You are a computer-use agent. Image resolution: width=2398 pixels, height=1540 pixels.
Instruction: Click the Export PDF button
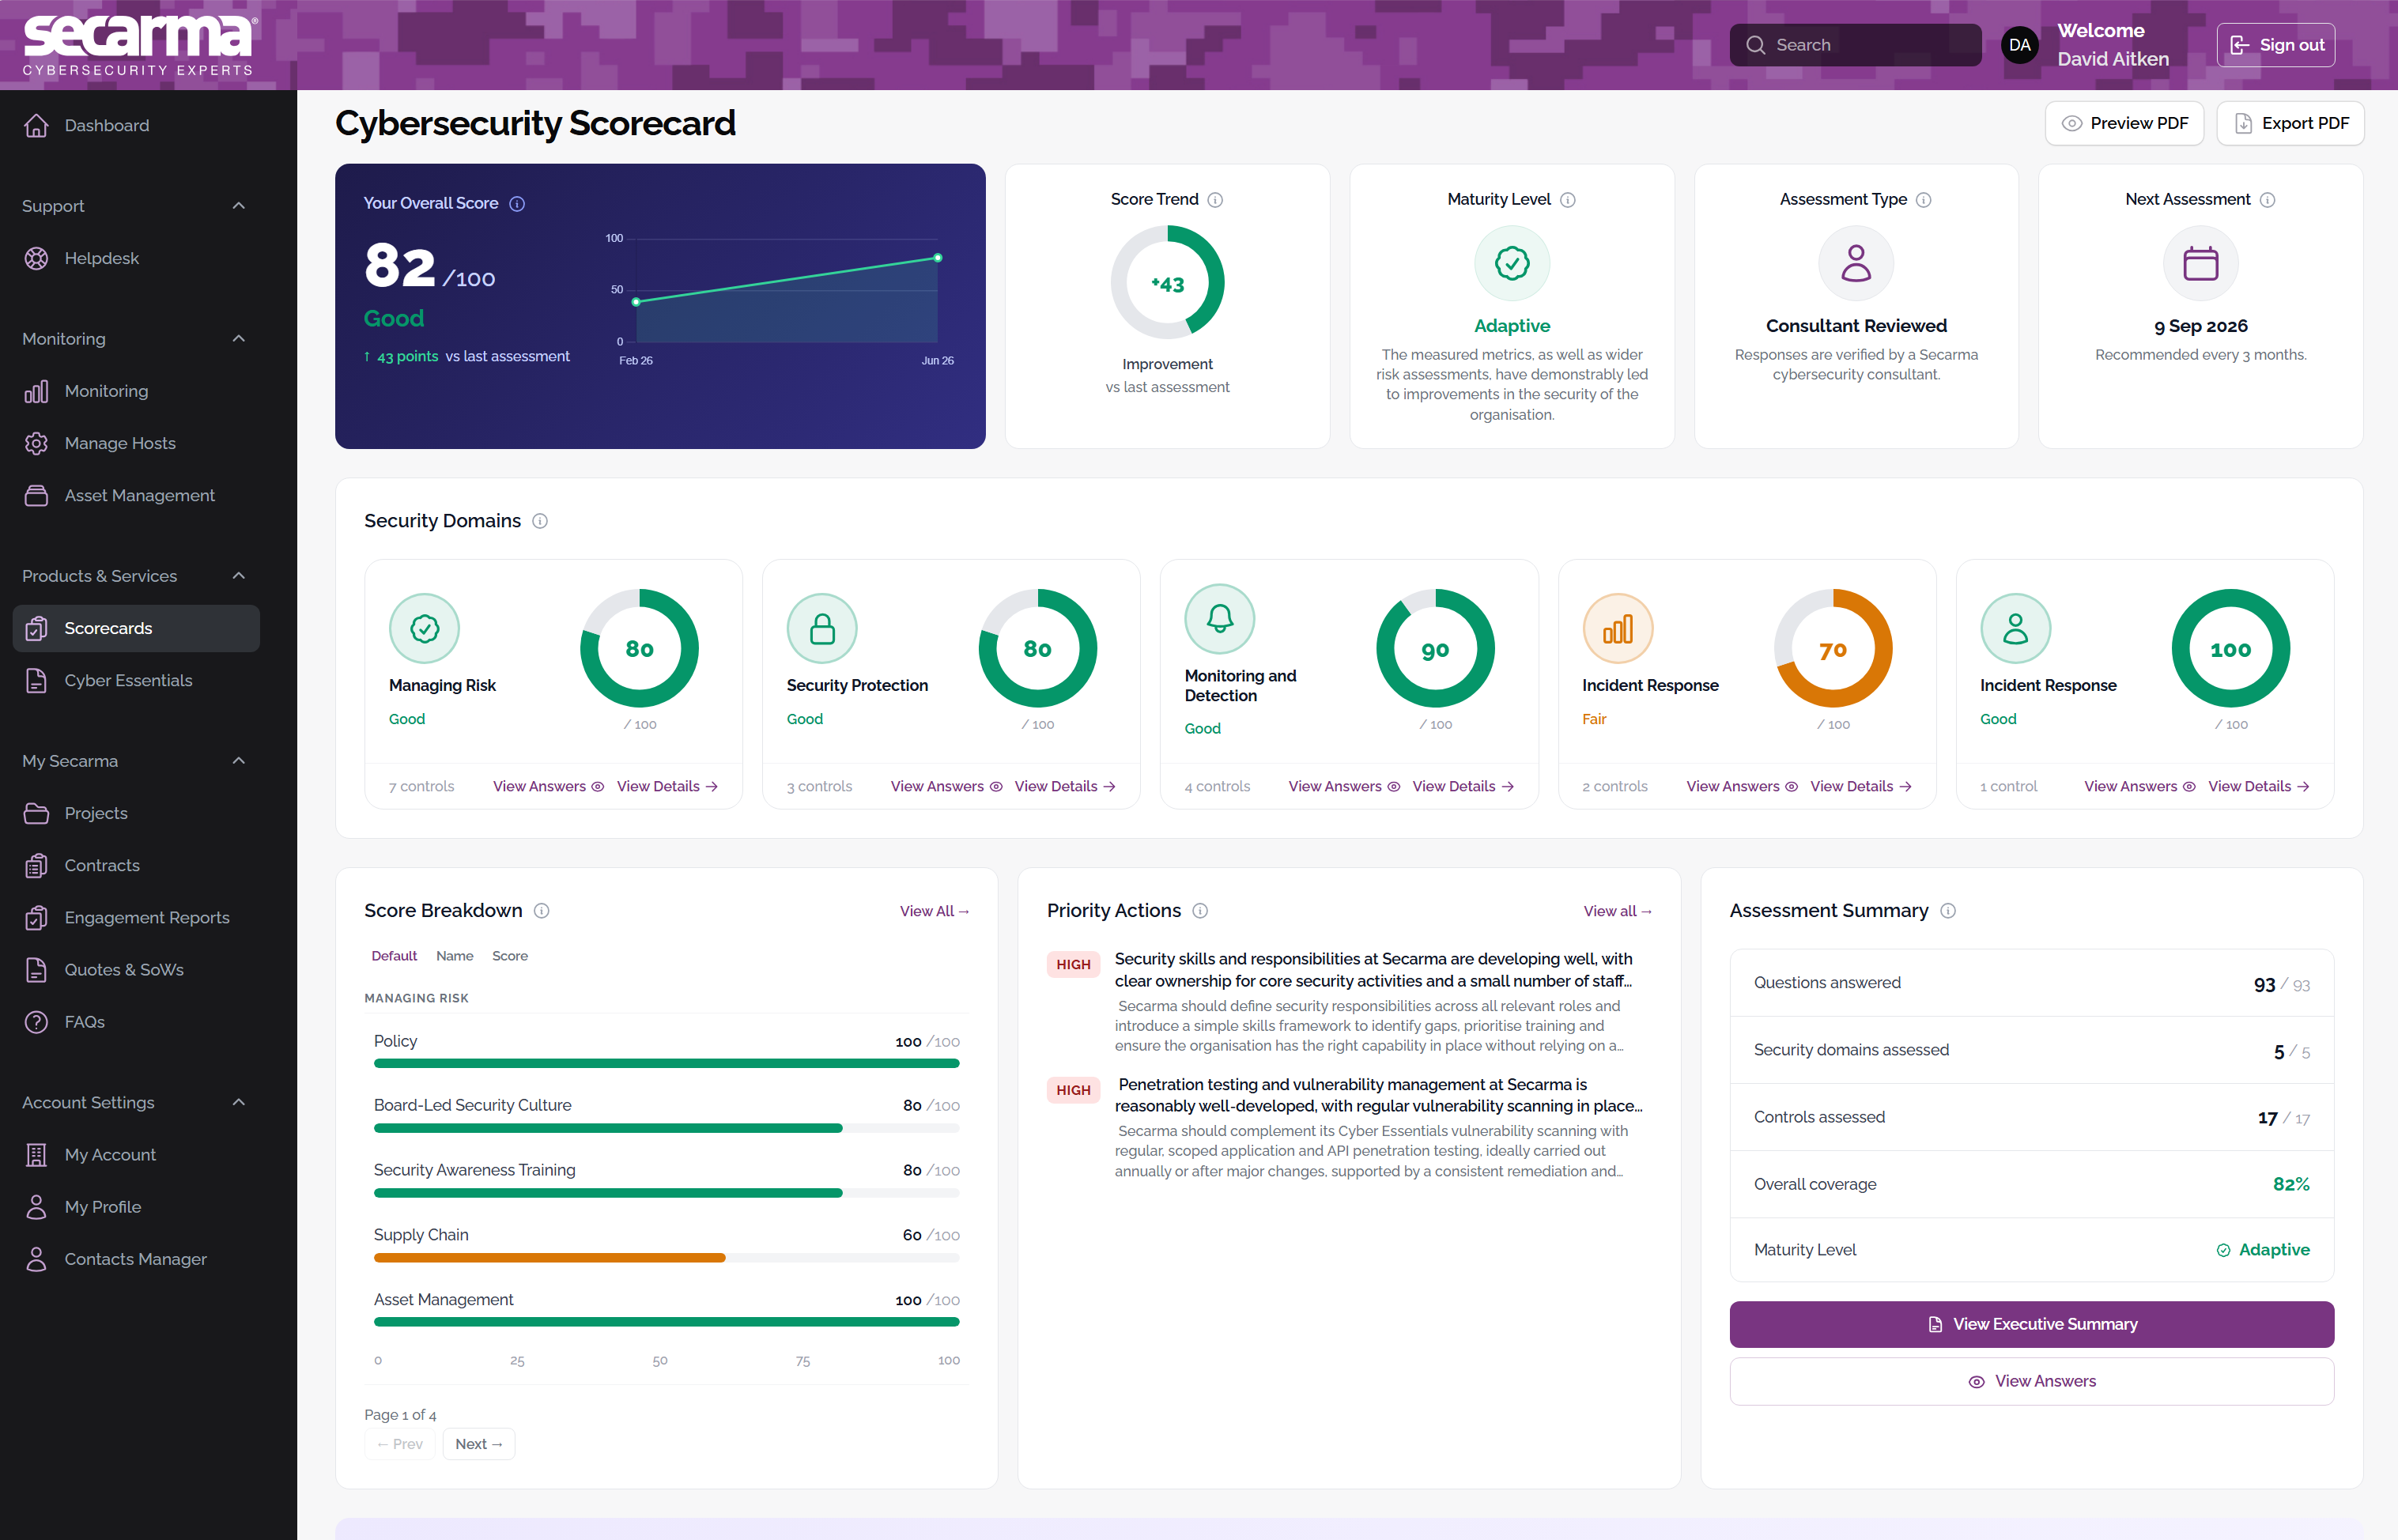(x=2290, y=123)
